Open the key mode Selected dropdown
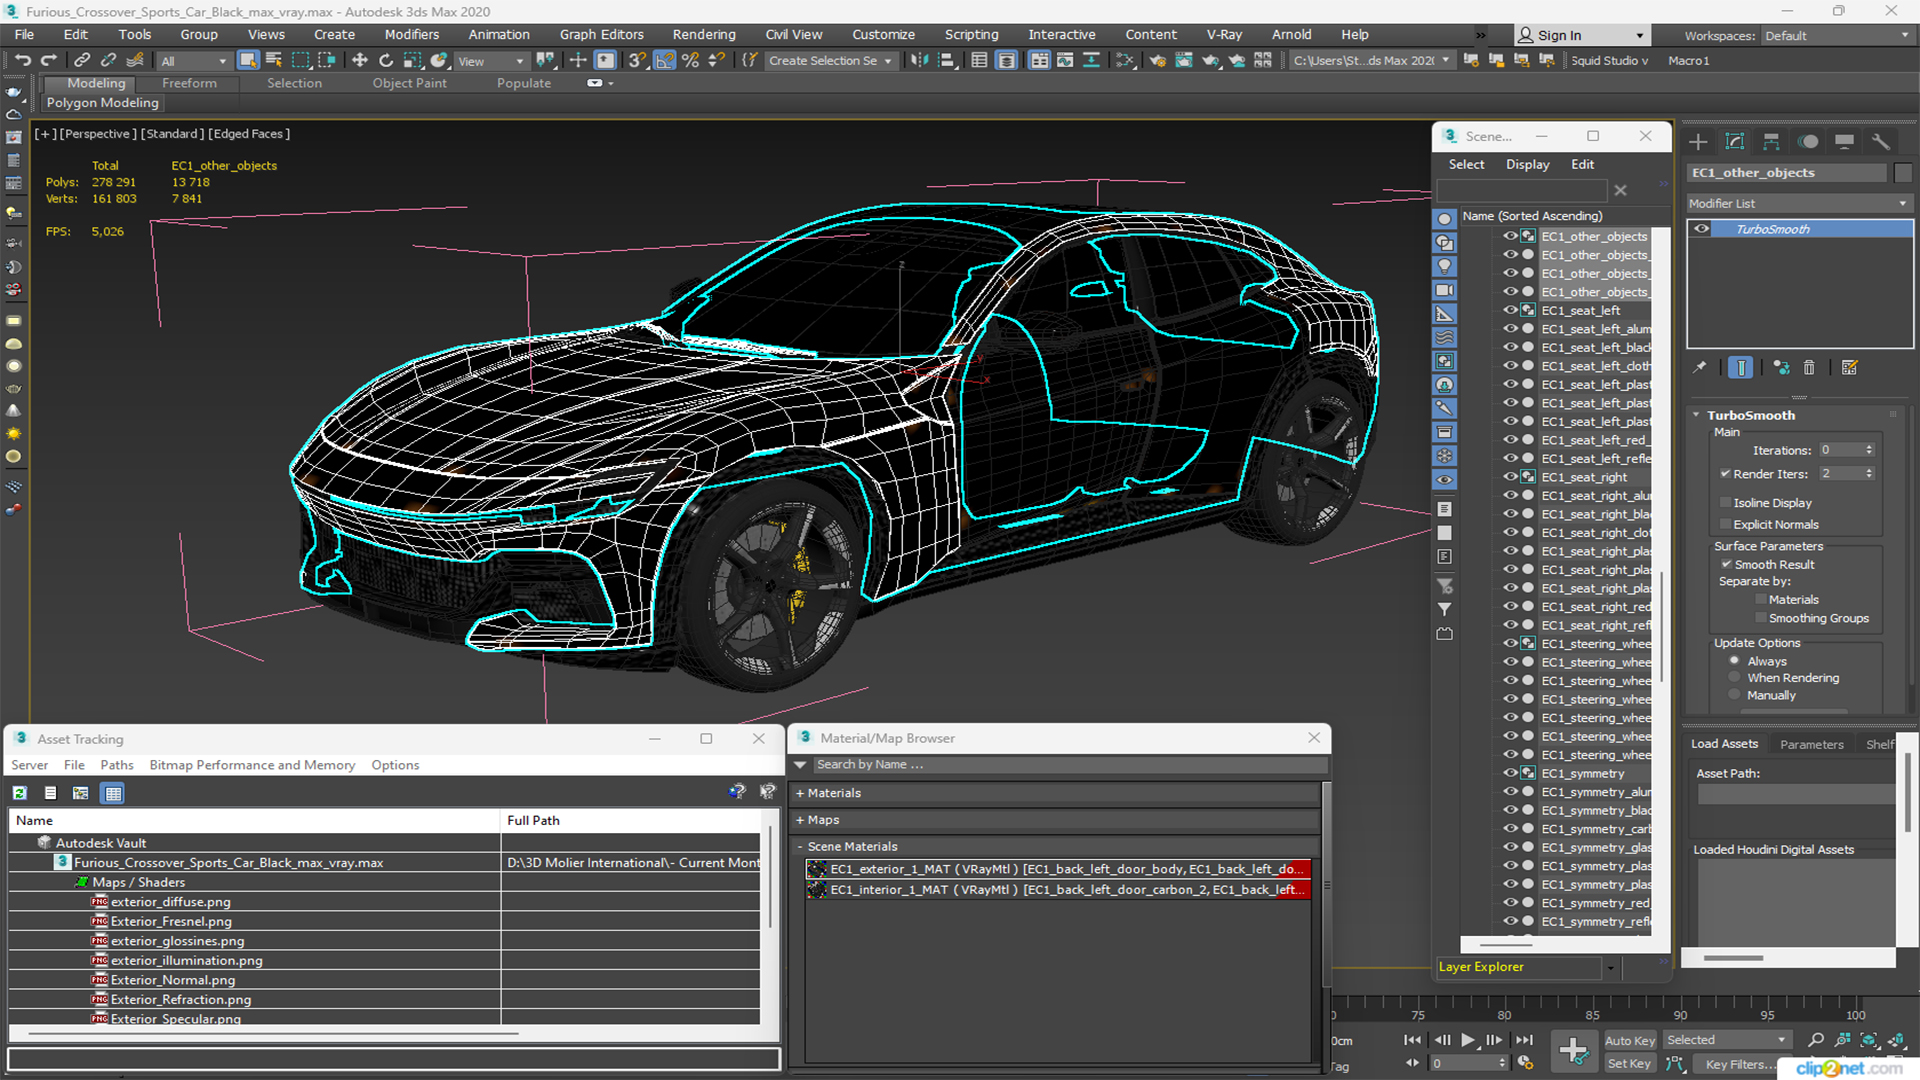Viewport: 1920px width, 1080px height. pos(1726,1040)
